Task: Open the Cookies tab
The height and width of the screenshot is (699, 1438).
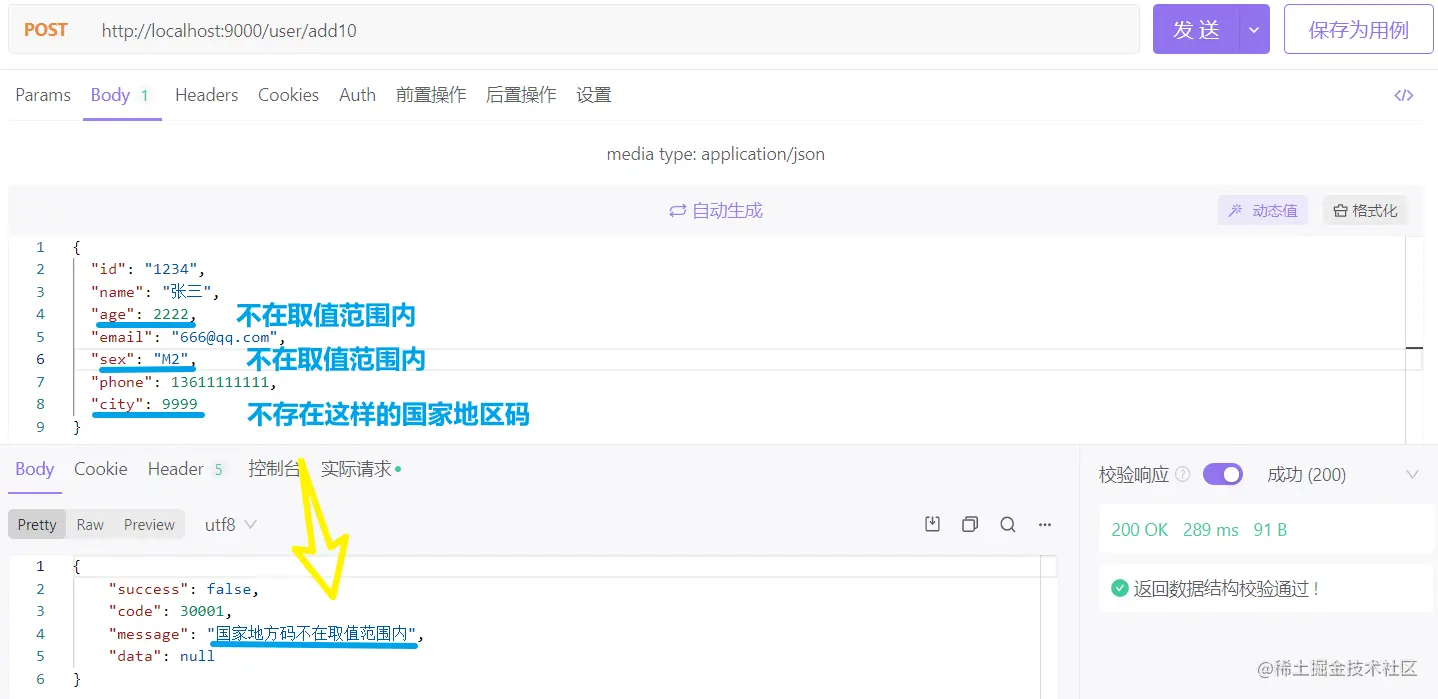Action: 288,95
